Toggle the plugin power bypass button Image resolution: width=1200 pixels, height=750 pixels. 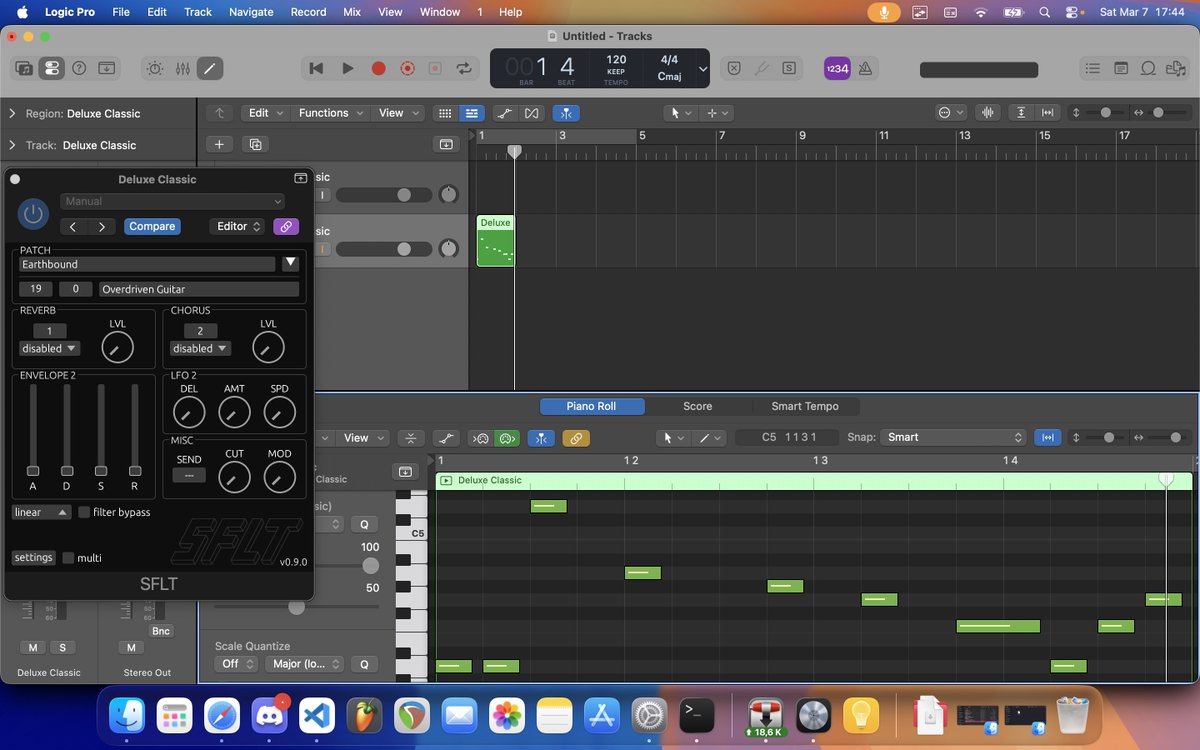[34, 213]
